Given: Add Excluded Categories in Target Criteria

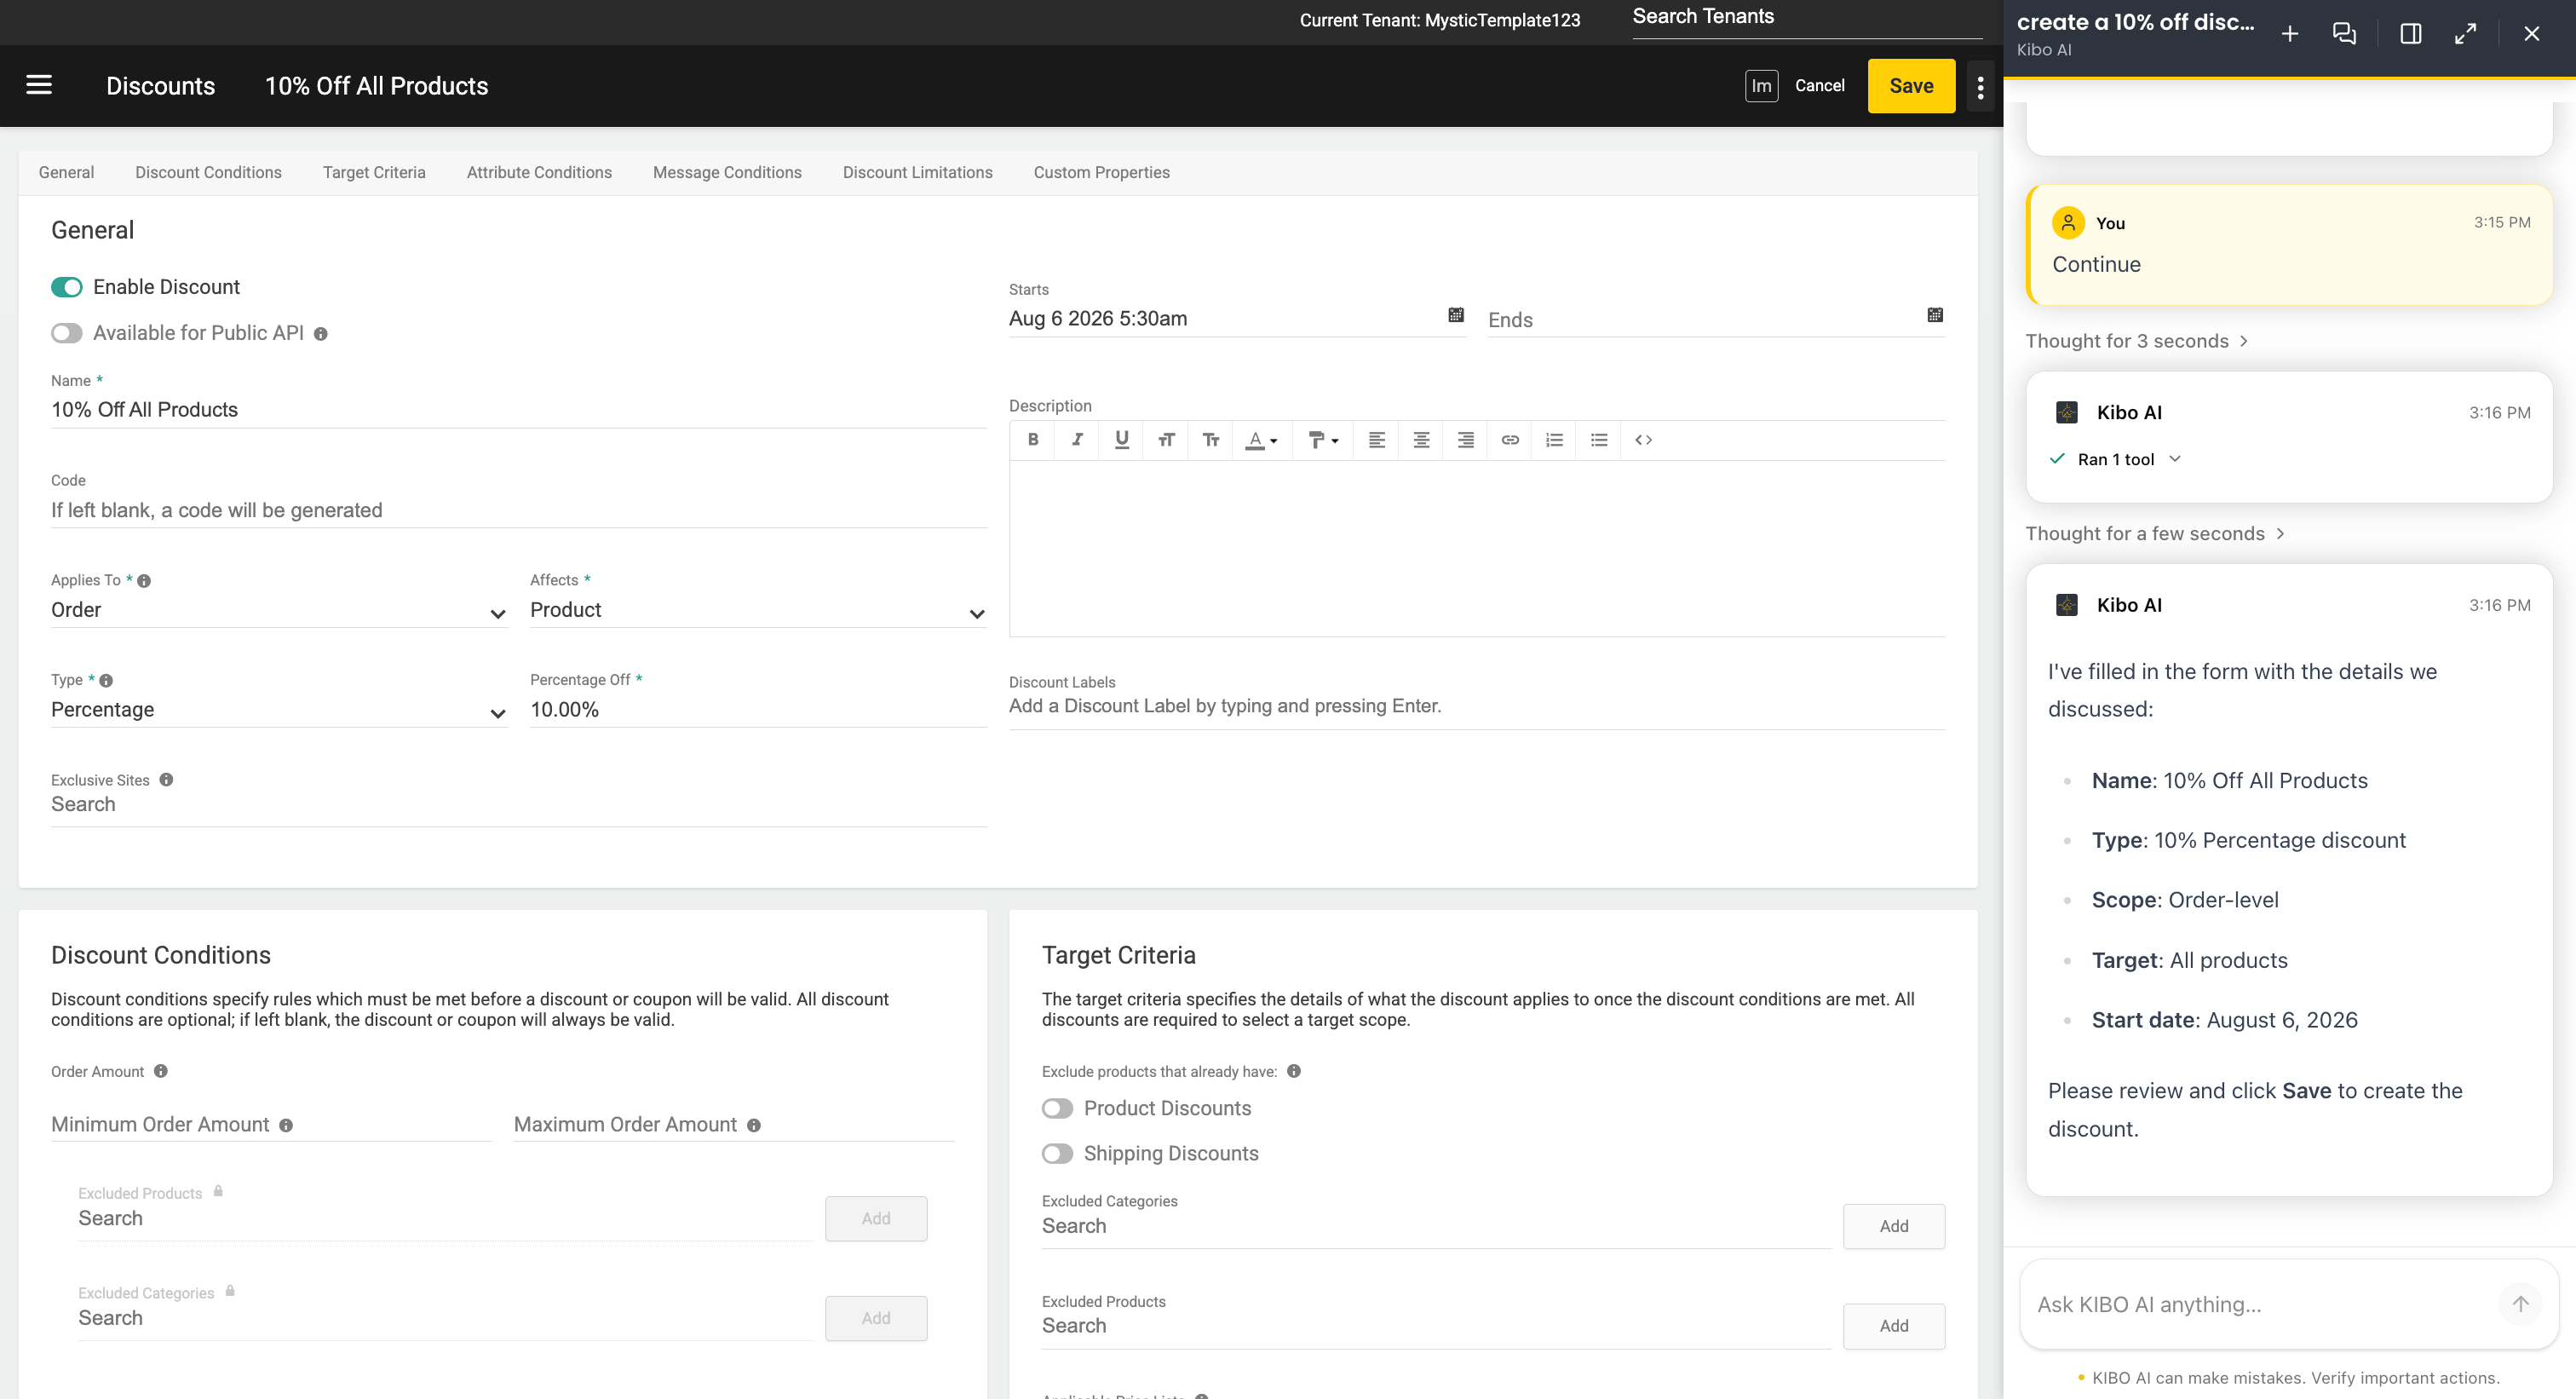Looking at the screenshot, I should coord(1893,1226).
